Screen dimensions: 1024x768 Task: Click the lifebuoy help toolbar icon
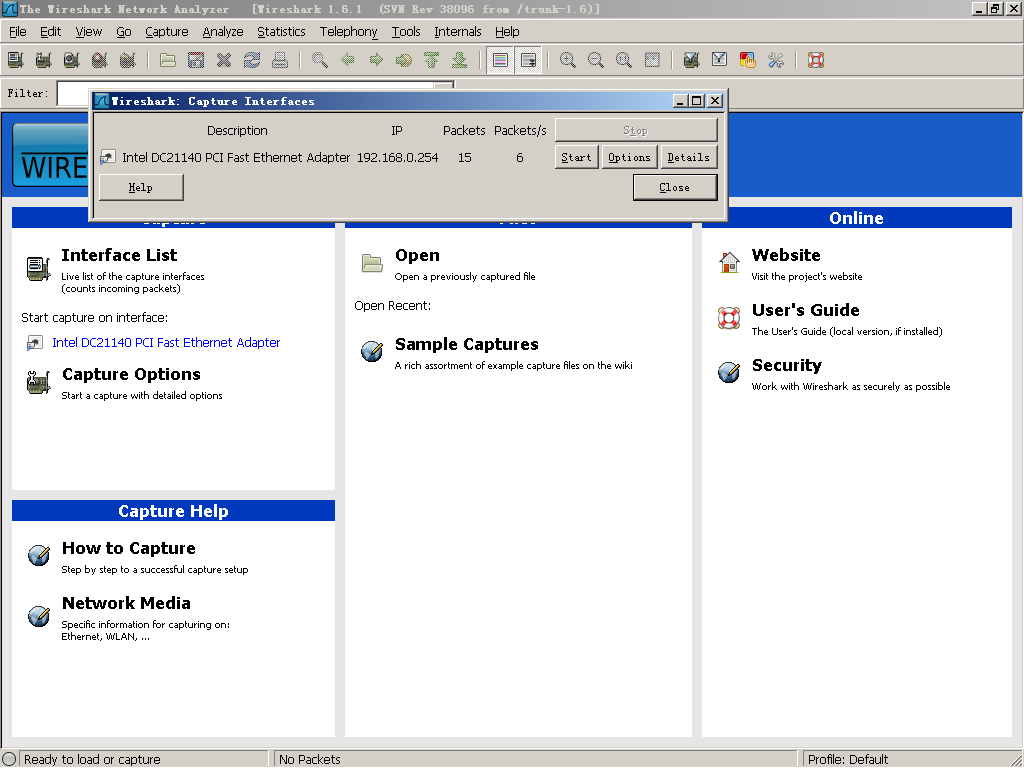click(816, 60)
